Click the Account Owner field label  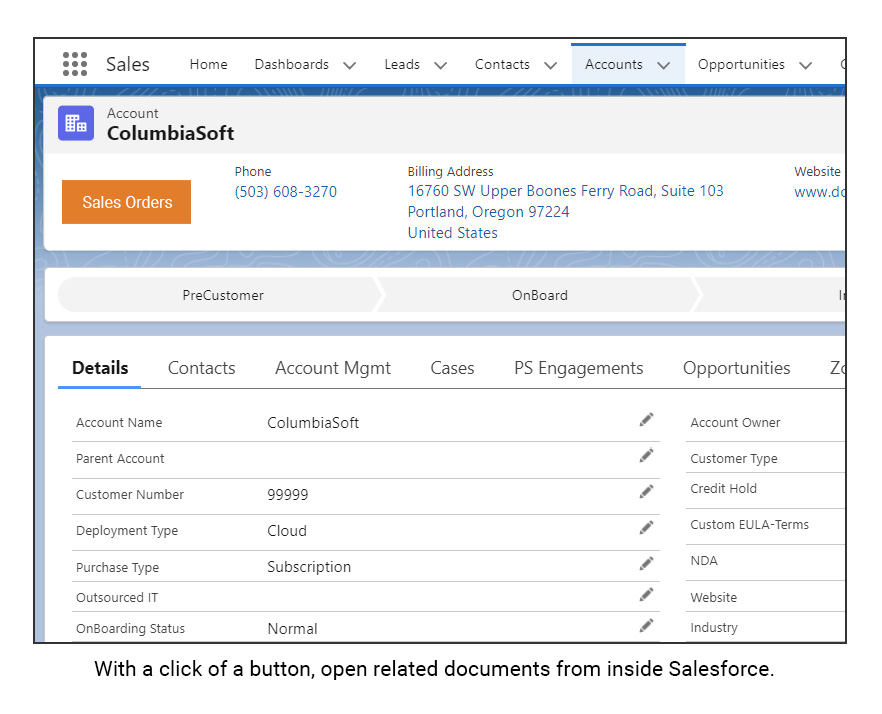735,423
